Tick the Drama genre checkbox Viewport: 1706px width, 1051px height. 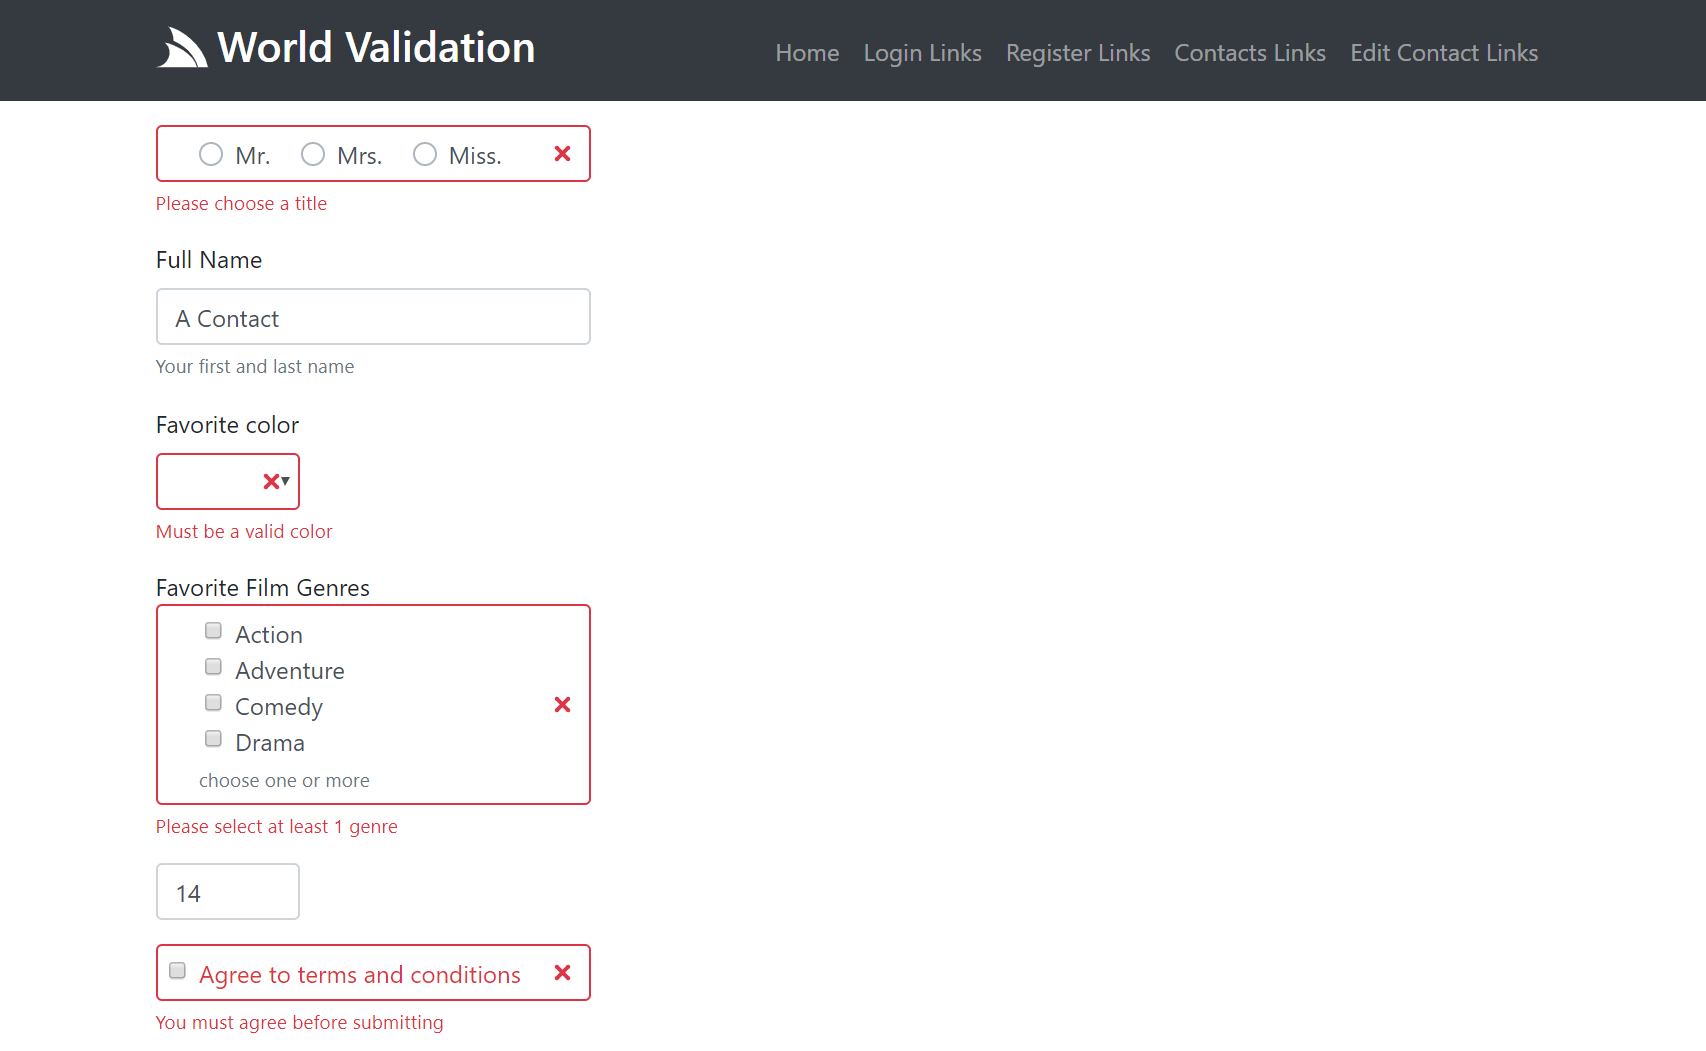tap(213, 738)
